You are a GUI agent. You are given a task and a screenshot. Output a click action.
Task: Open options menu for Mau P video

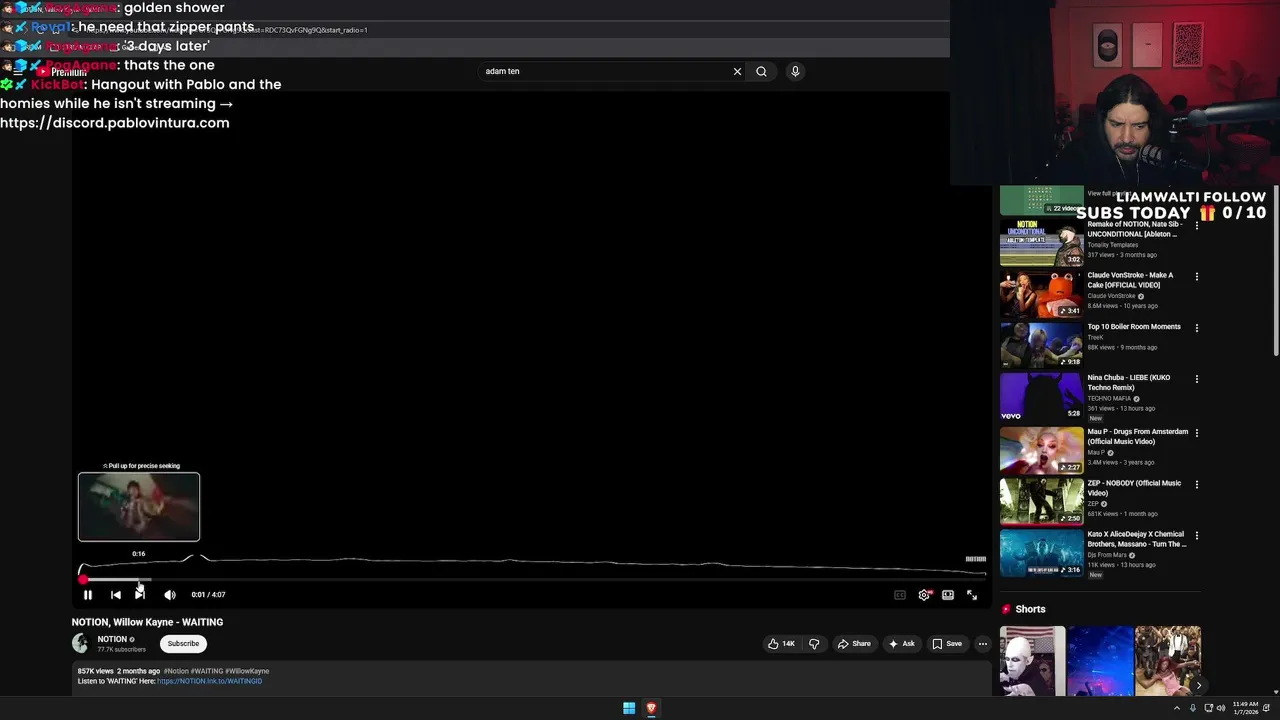[1196, 433]
